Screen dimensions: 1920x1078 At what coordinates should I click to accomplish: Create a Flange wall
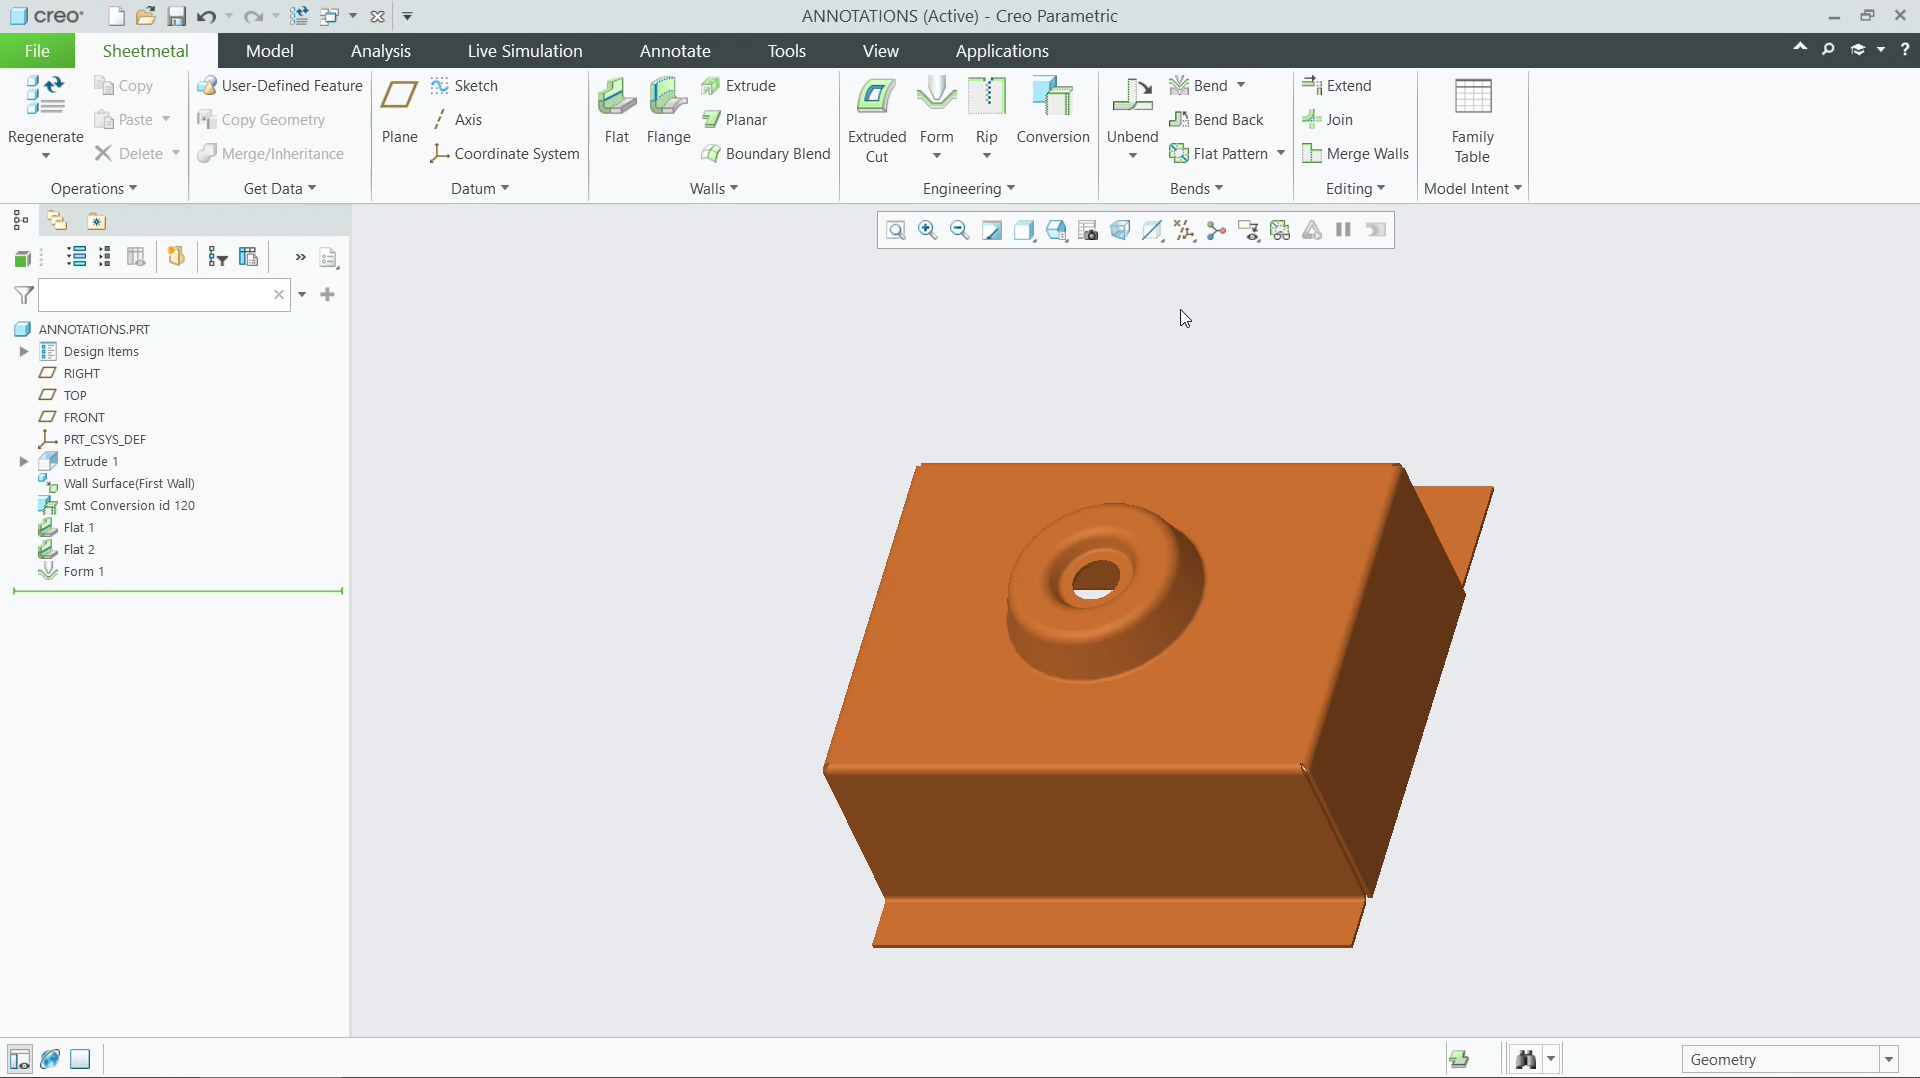[668, 111]
